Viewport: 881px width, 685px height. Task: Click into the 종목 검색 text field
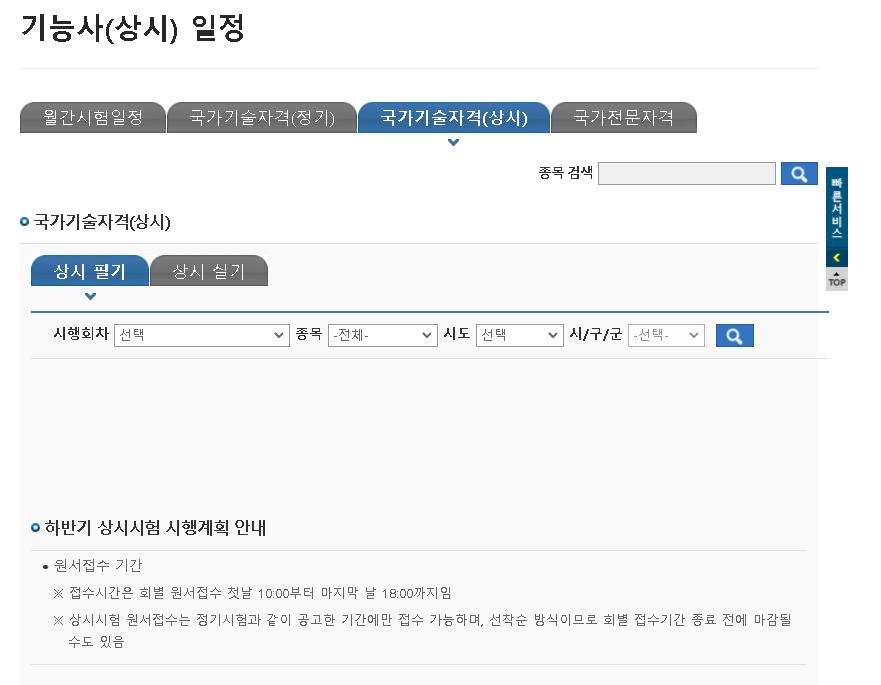687,174
